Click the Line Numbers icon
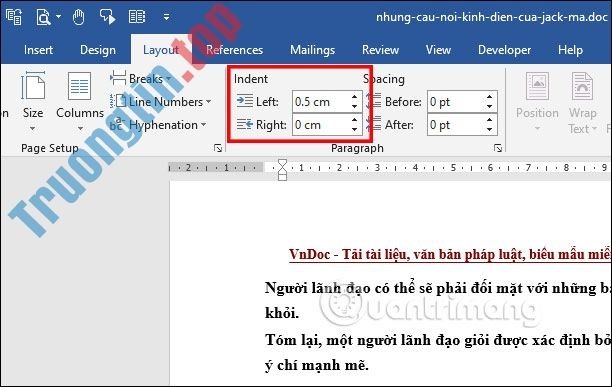This screenshot has width=612, height=387. pos(118,101)
